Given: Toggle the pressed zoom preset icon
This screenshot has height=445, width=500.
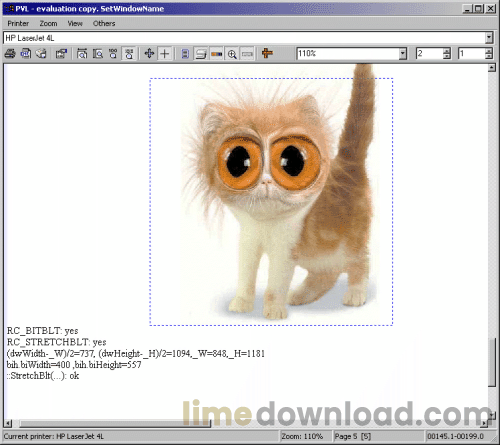Looking at the screenshot, I should [x=129, y=53].
